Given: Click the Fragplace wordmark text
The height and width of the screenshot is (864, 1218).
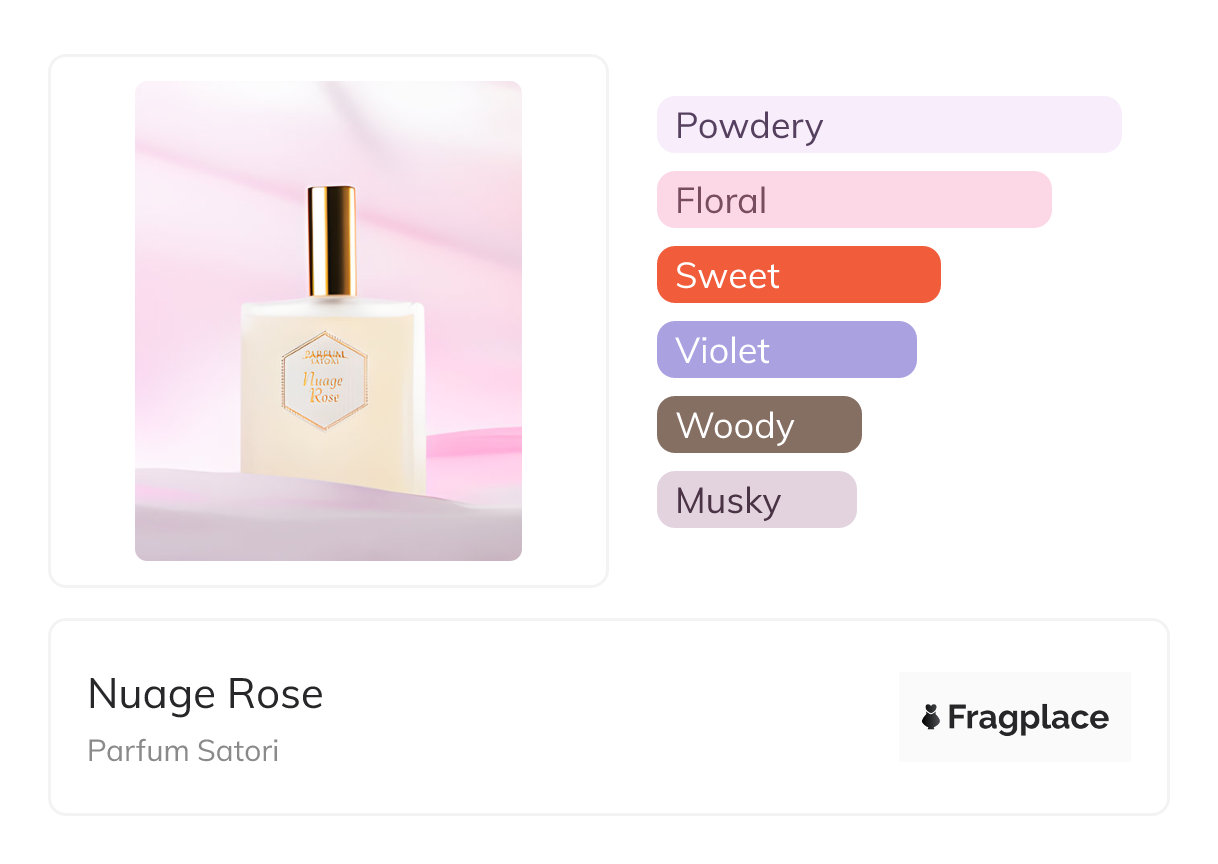Looking at the screenshot, I should coord(1028,717).
